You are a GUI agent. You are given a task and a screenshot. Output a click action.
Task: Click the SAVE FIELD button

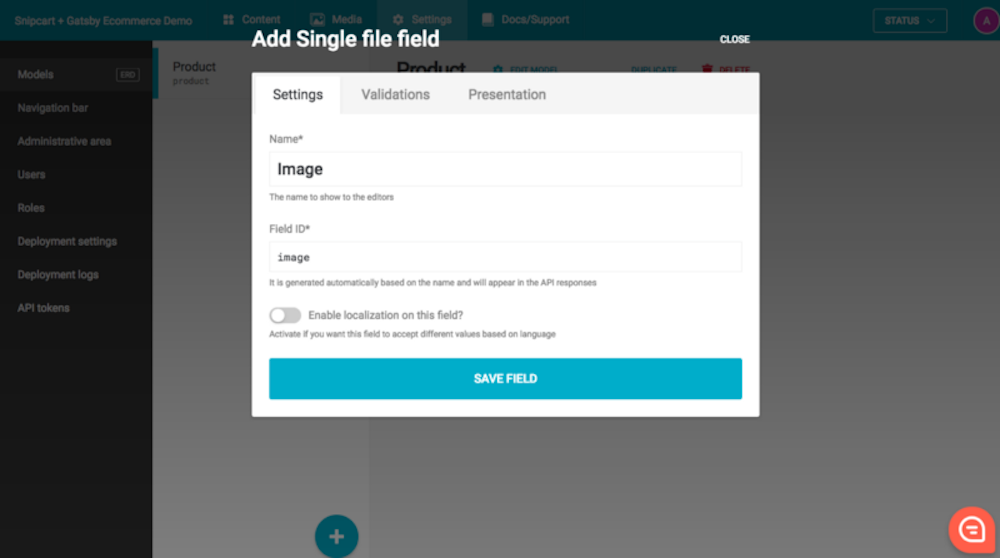pyautogui.click(x=505, y=379)
